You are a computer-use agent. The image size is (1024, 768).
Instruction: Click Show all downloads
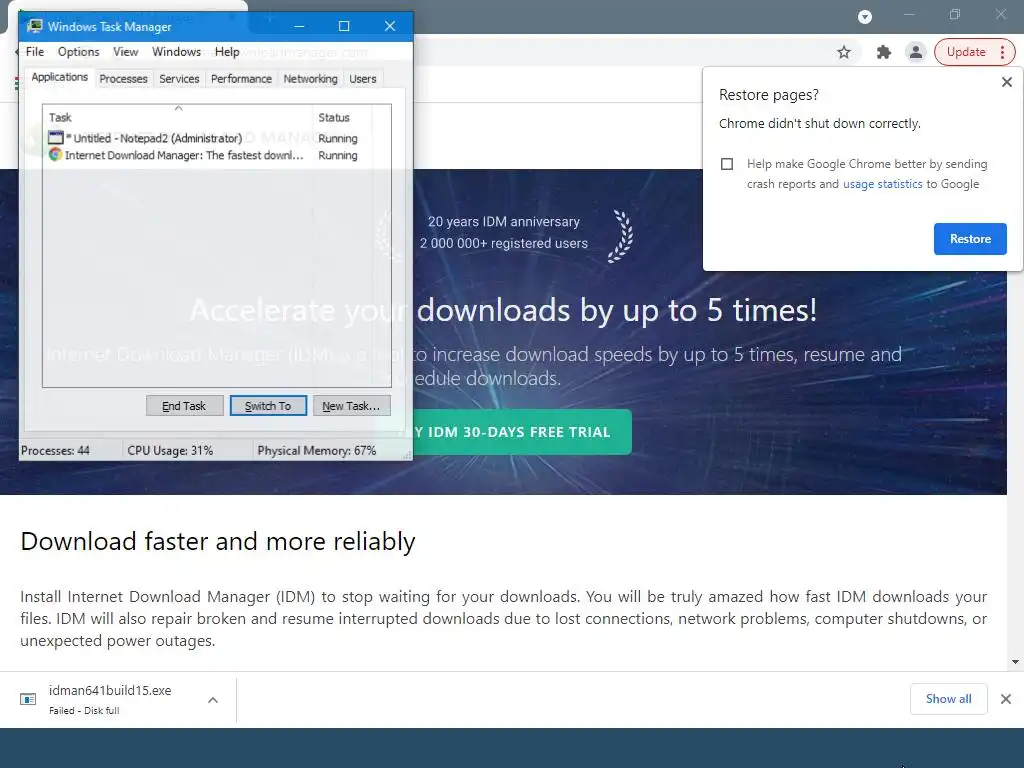(x=948, y=699)
